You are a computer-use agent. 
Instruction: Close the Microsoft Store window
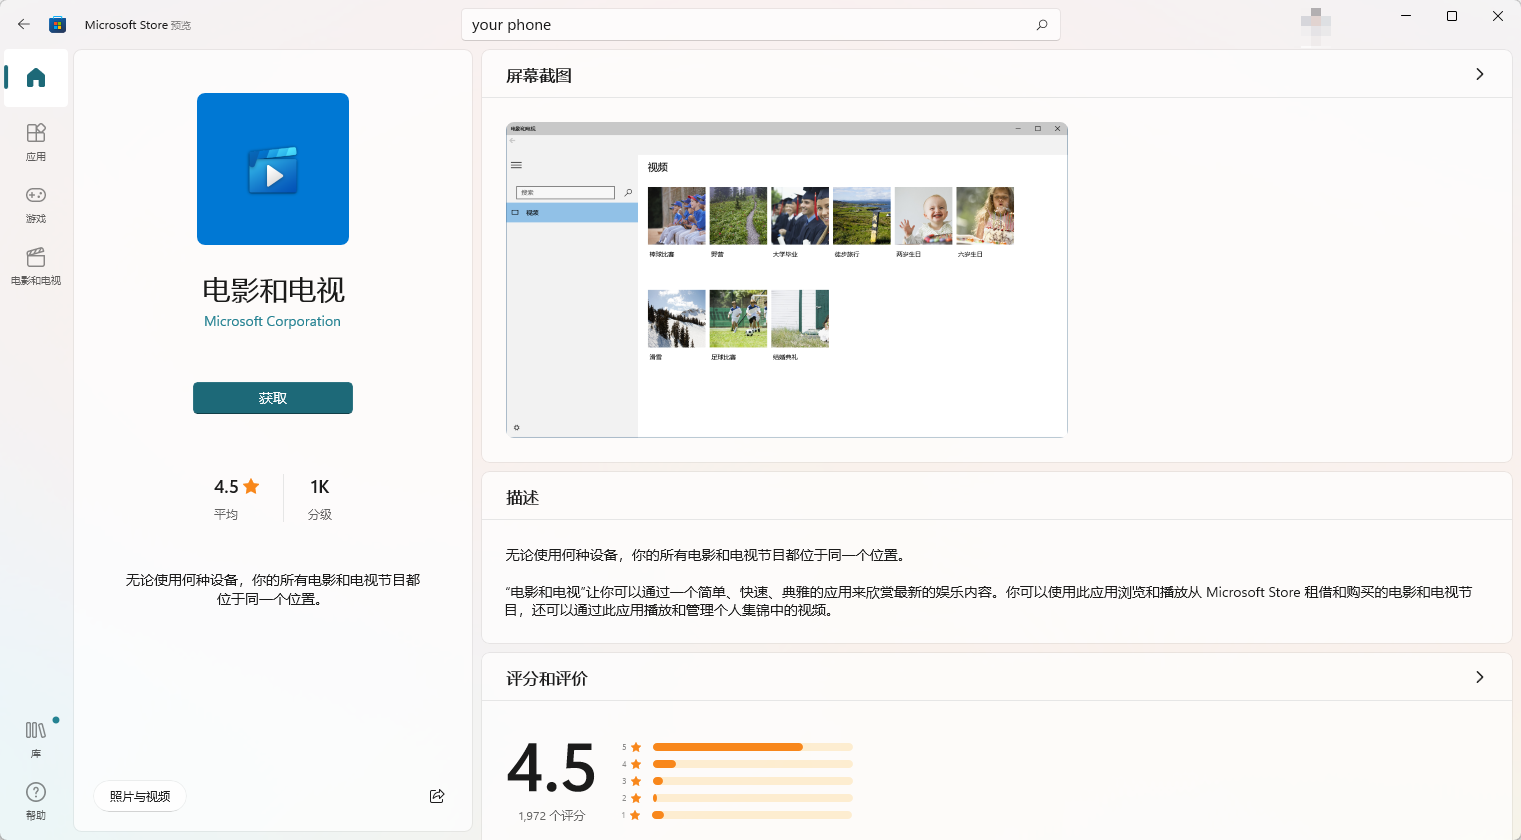click(1498, 16)
